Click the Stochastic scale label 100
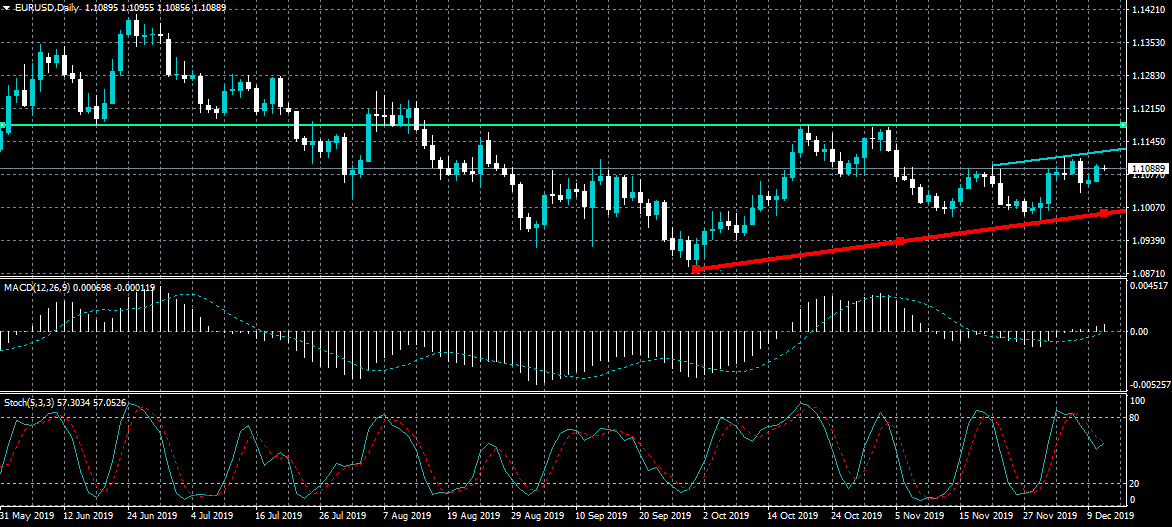This screenshot has height=527, width=1172. click(x=1139, y=401)
